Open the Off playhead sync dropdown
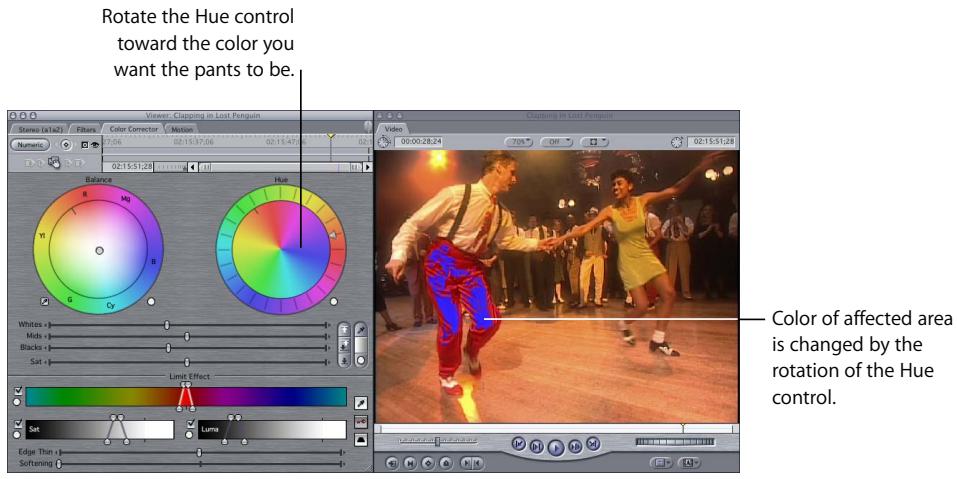This screenshot has width=957, height=479. click(555, 142)
